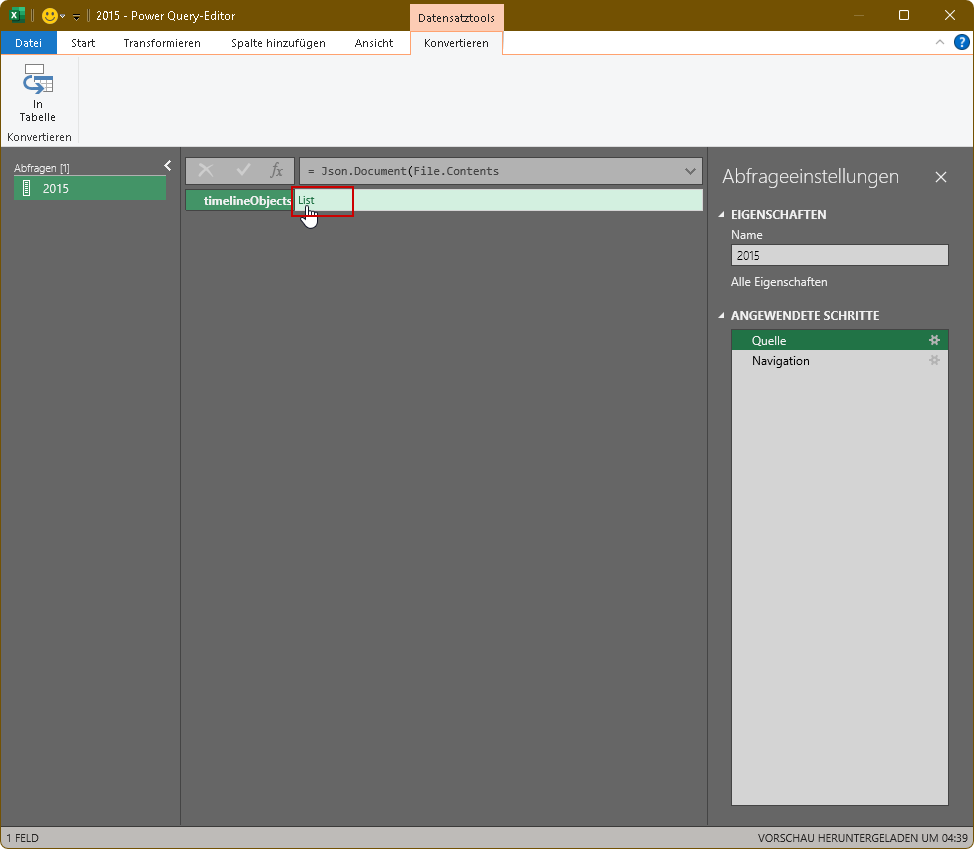The height and width of the screenshot is (849, 974).
Task: Click the formula bar cancel X icon
Action: 206,171
